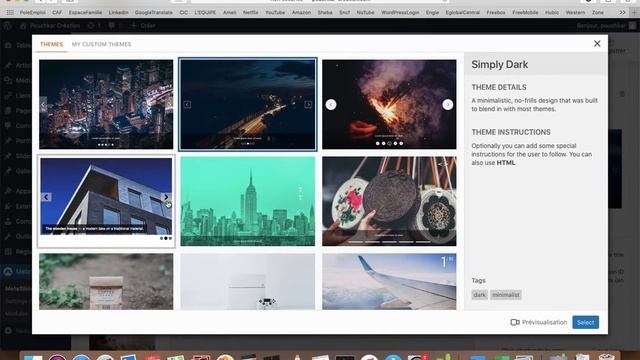Open the Zone bookmark
640x360 pixels.
[598, 12]
